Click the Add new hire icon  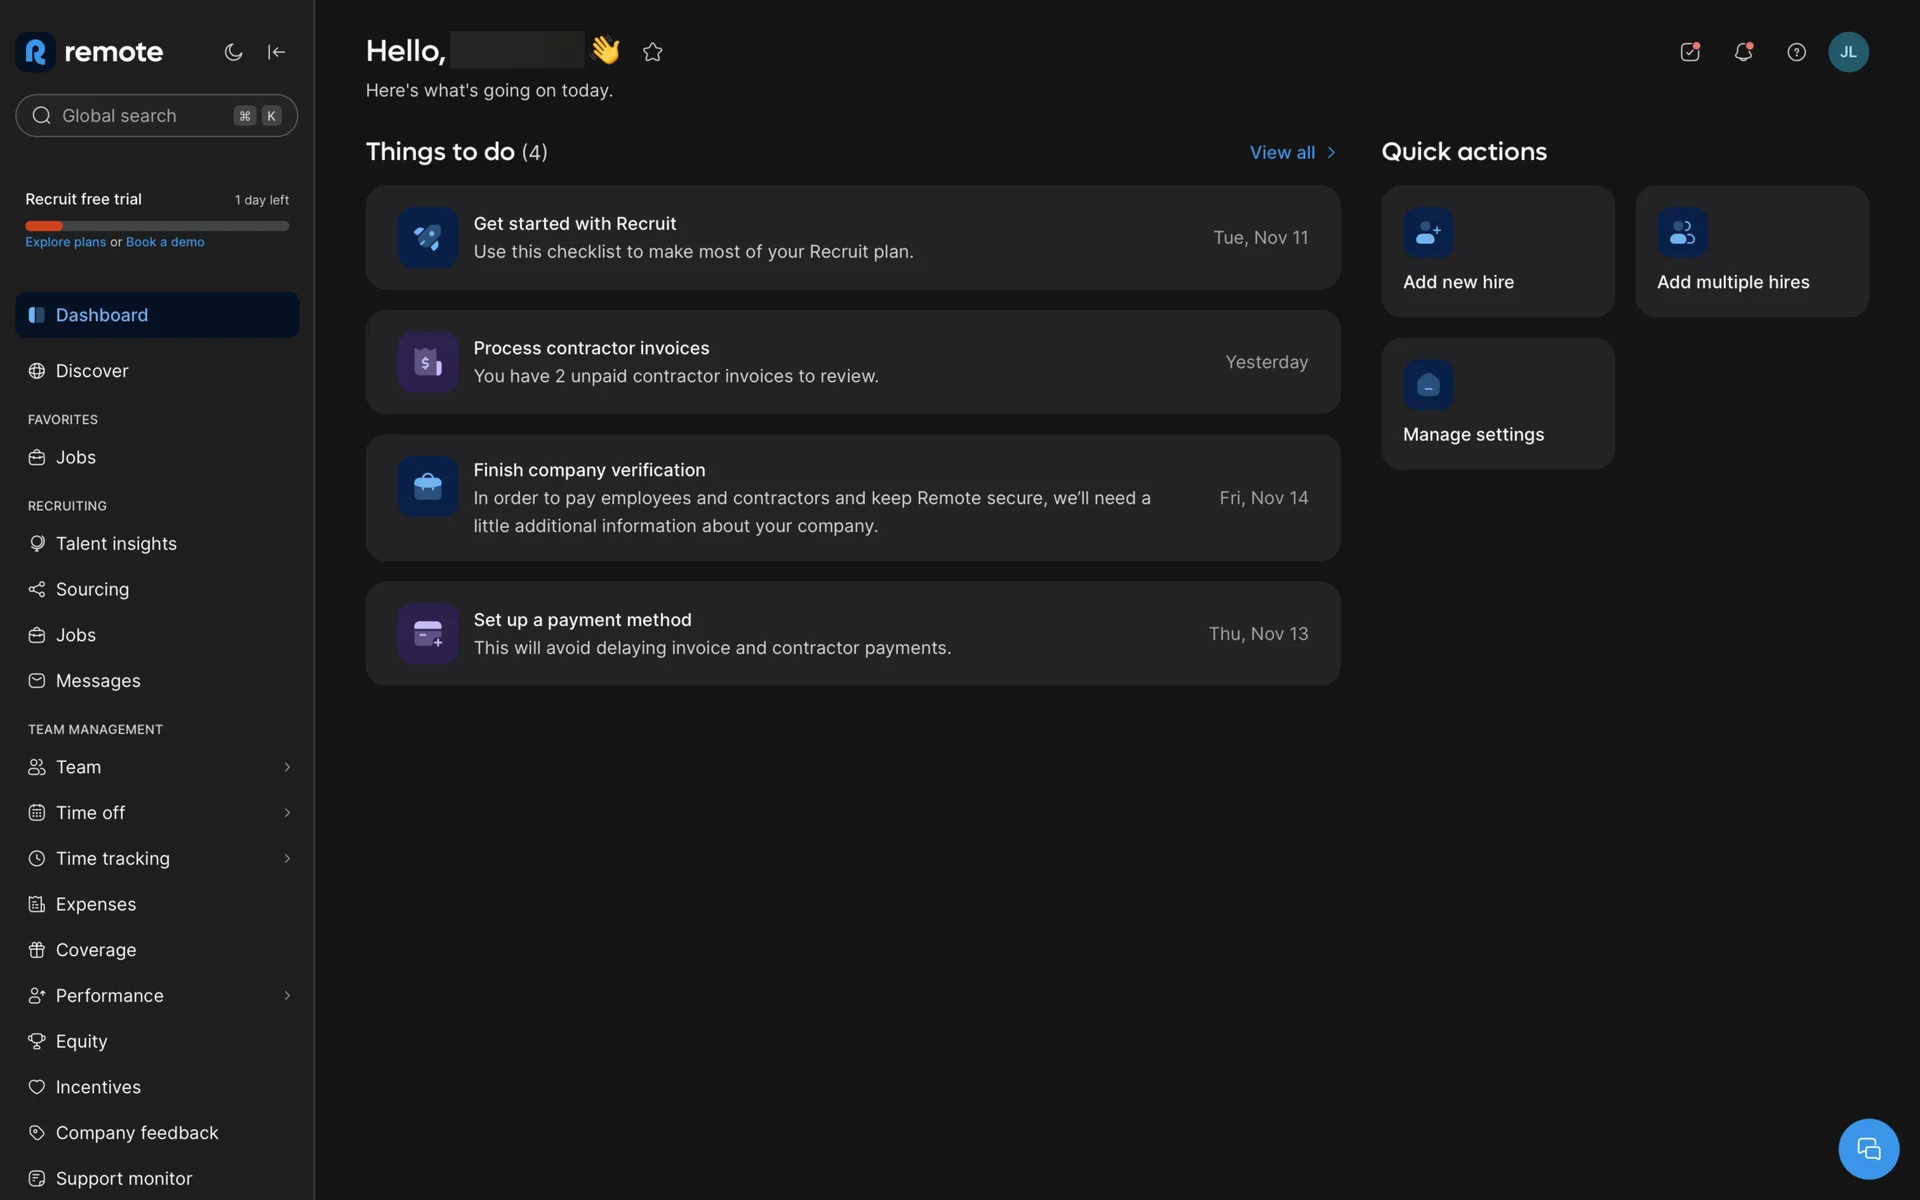pyautogui.click(x=1428, y=233)
